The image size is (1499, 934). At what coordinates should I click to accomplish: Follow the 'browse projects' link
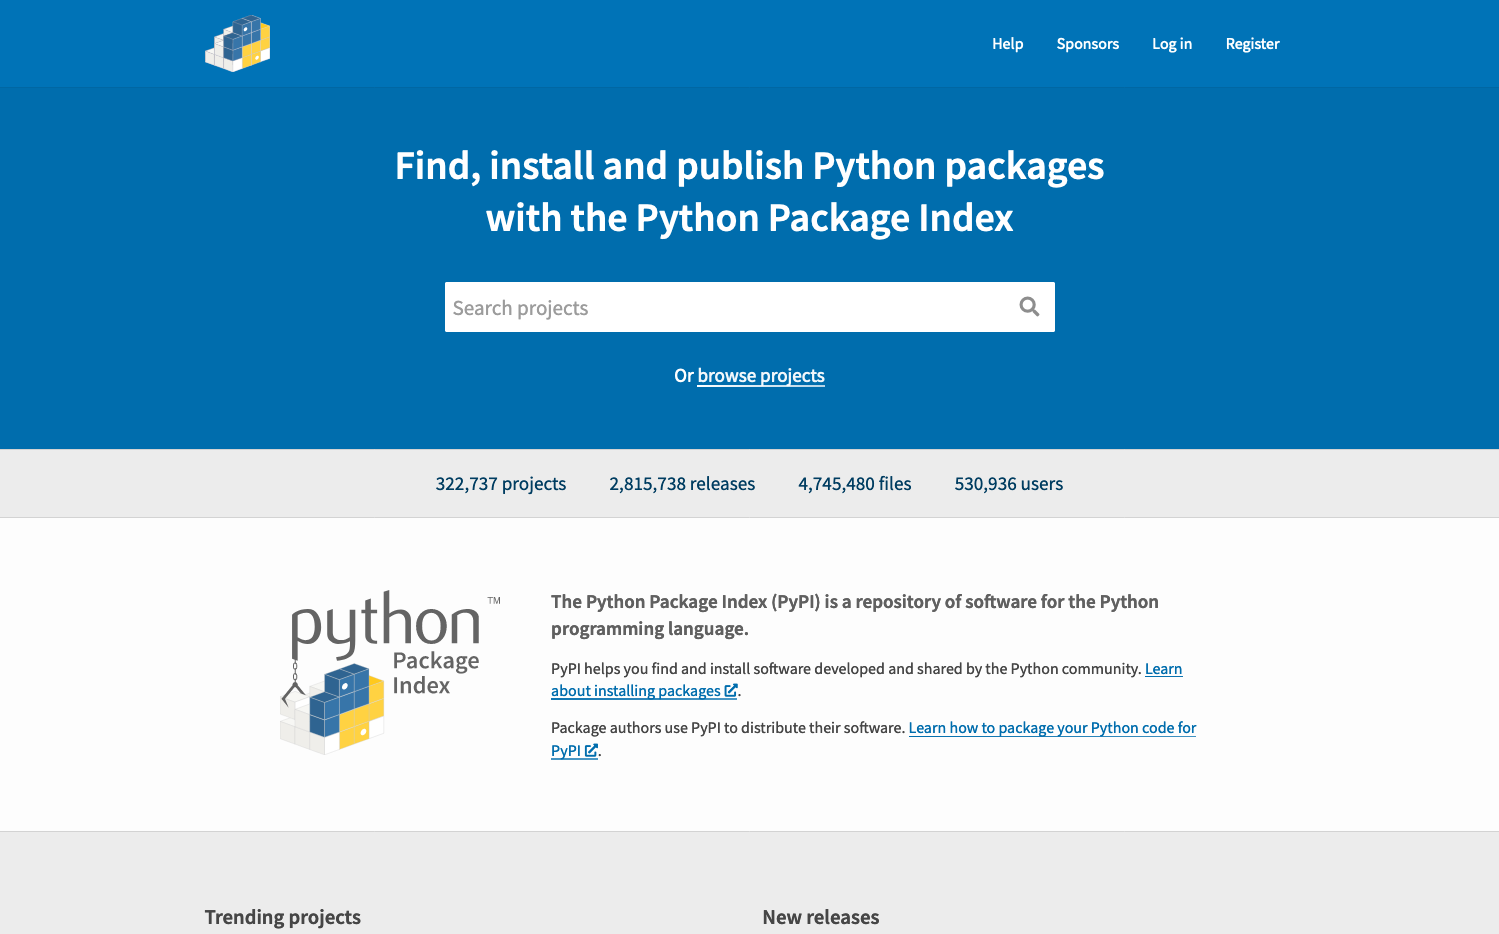point(760,376)
